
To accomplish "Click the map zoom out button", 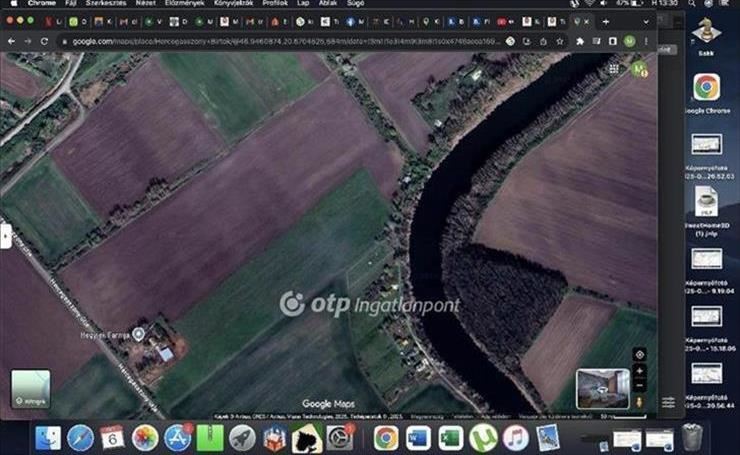I will pyautogui.click(x=640, y=386).
